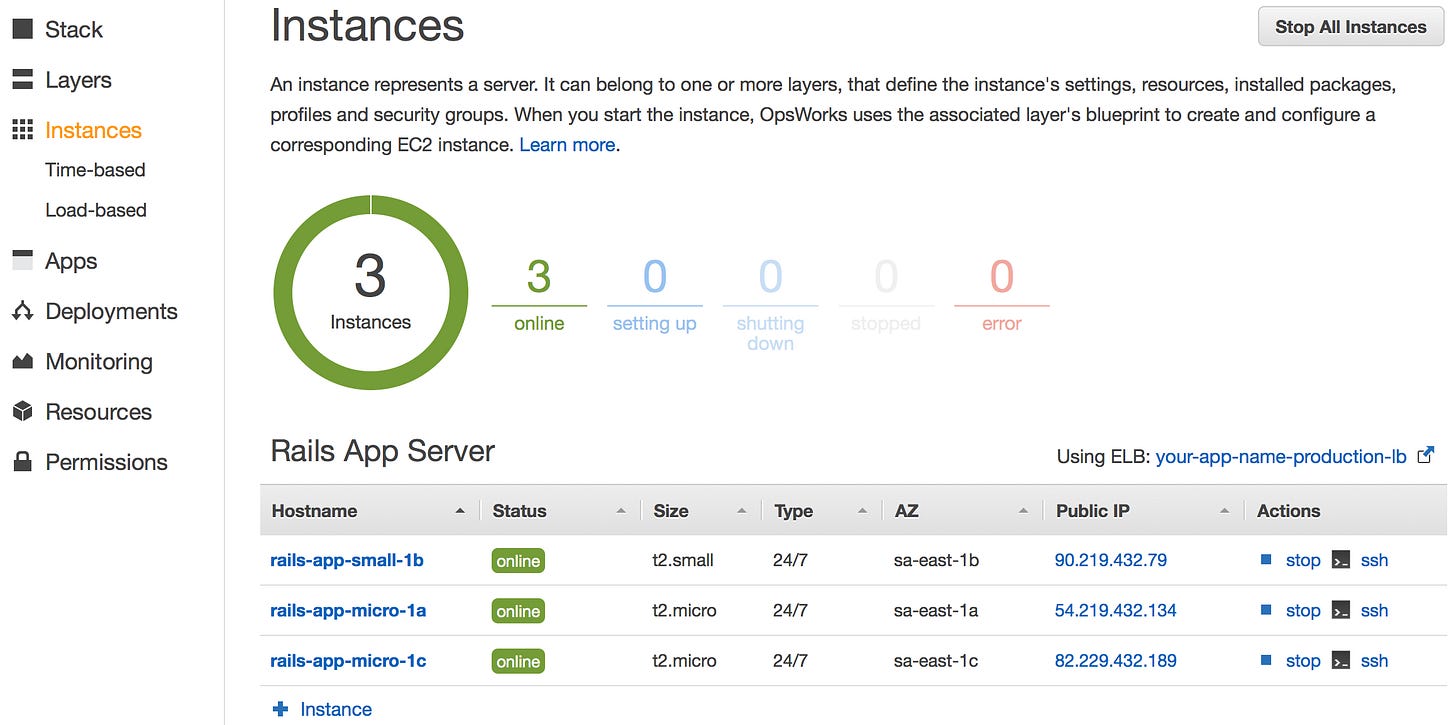
Task: Sort table by Public IP column arrow
Action: click(1224, 511)
